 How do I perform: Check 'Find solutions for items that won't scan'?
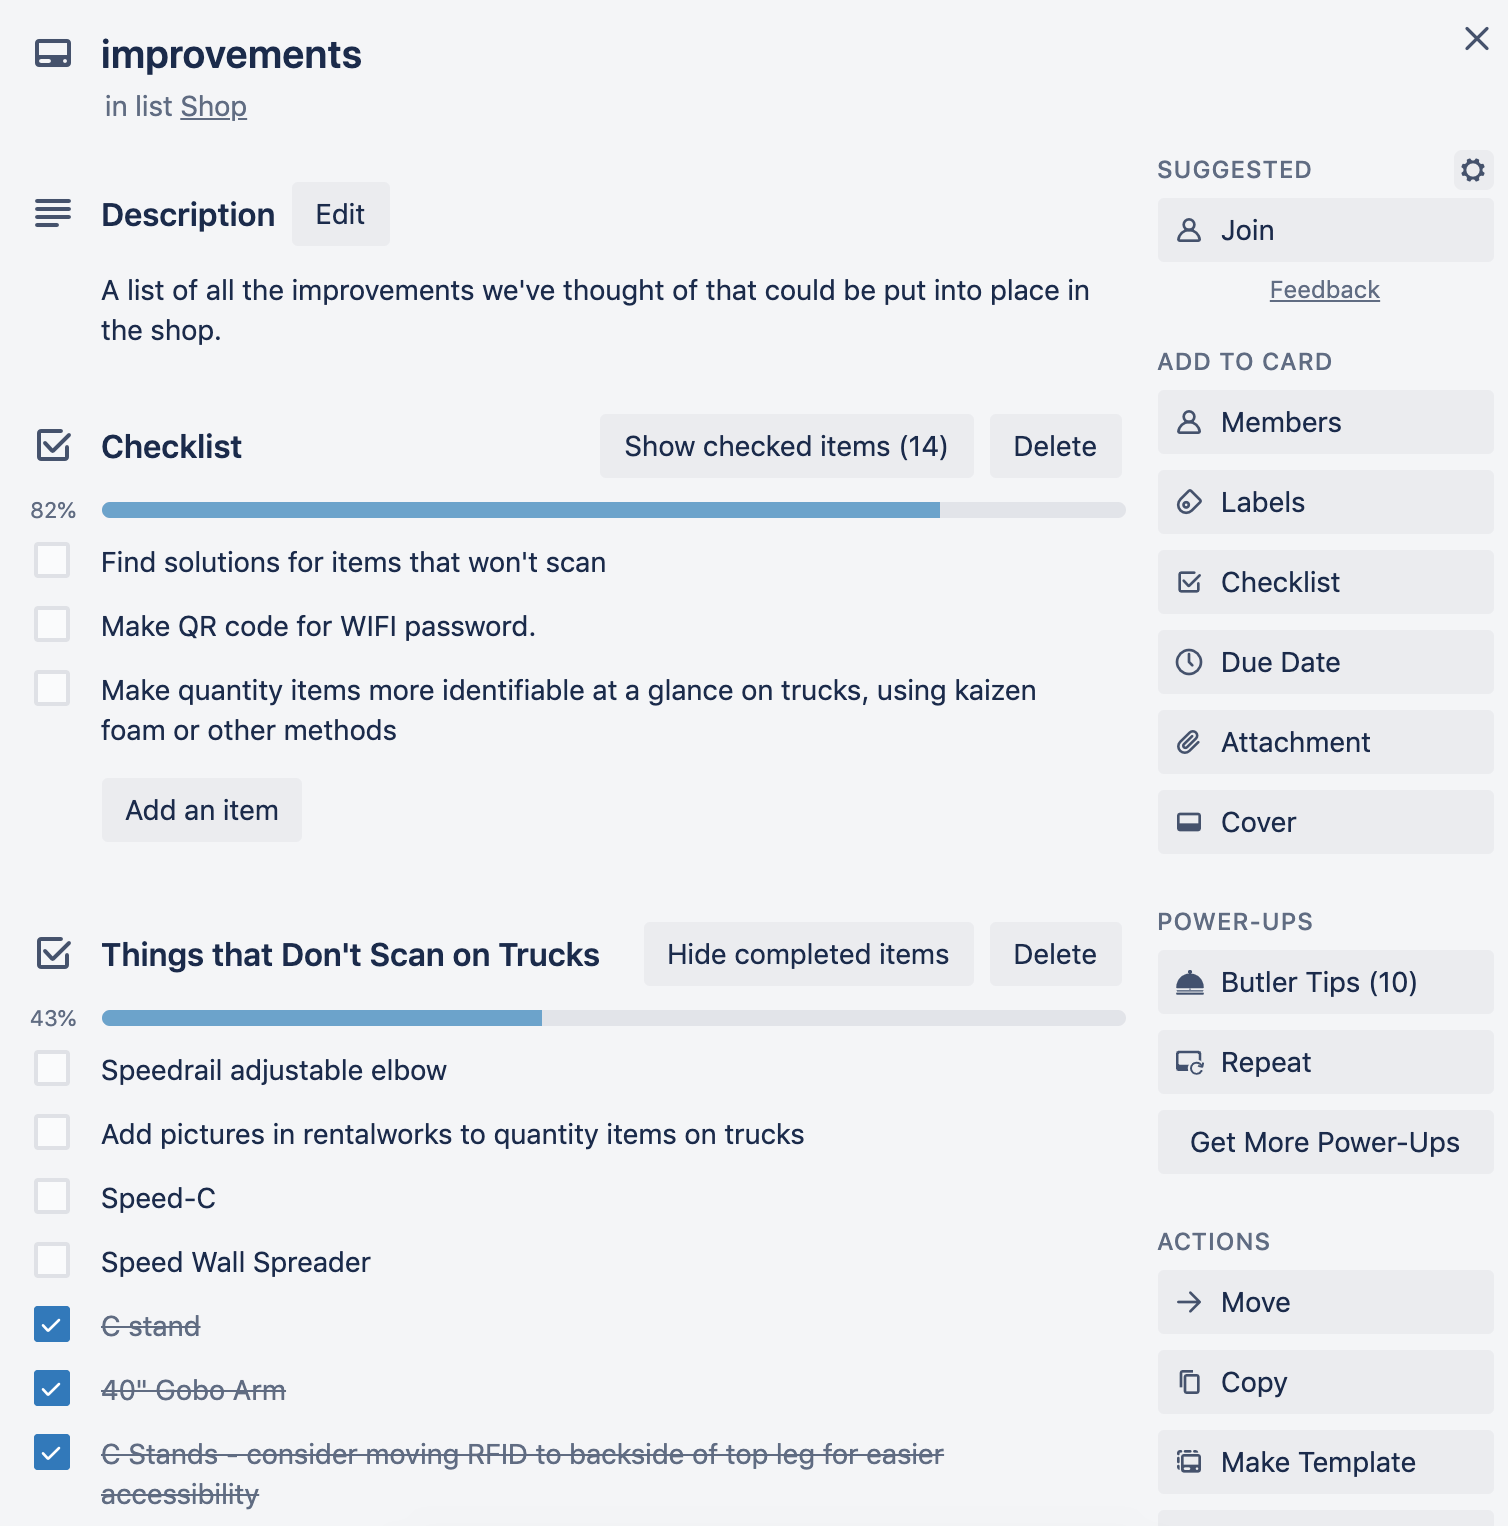52,561
